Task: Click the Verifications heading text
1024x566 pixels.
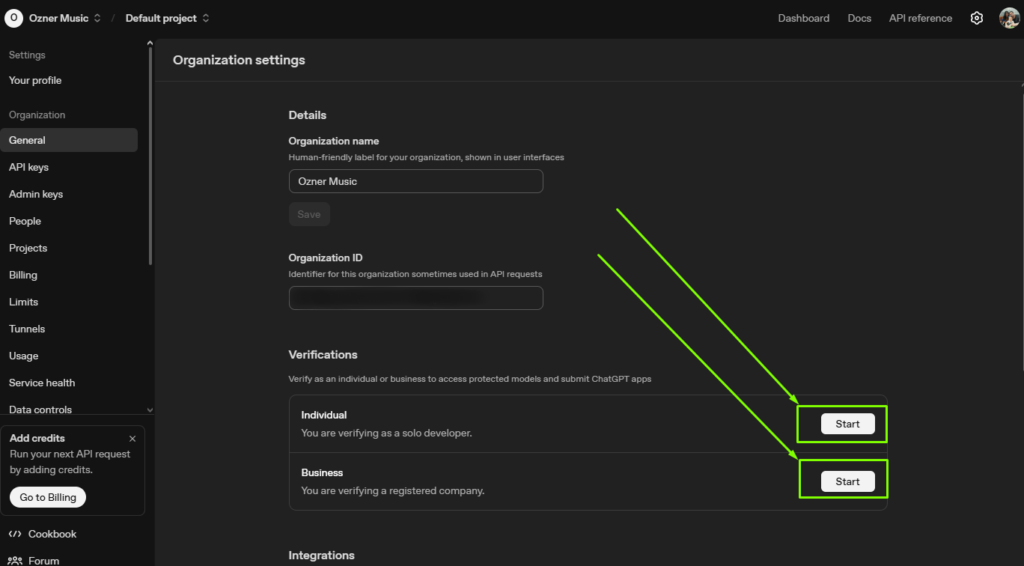Action: [x=323, y=355]
